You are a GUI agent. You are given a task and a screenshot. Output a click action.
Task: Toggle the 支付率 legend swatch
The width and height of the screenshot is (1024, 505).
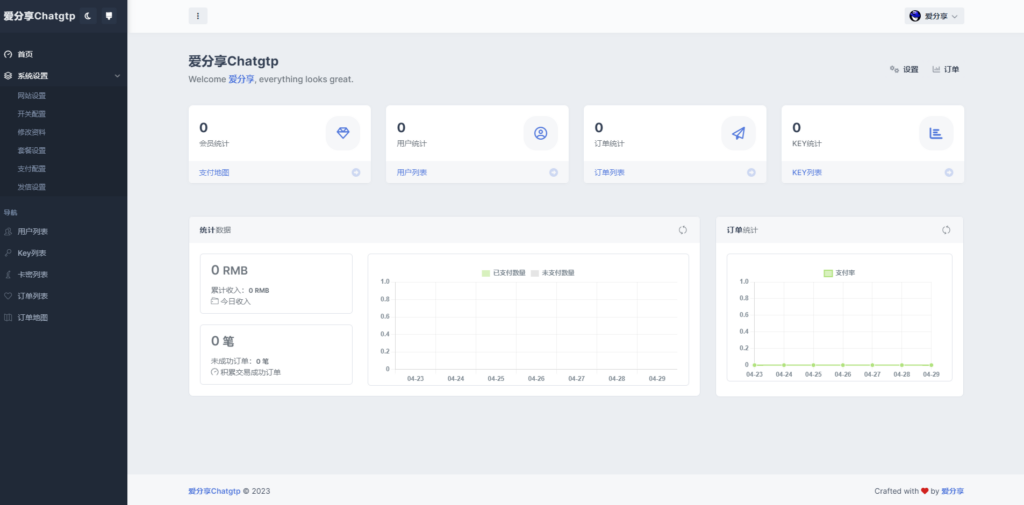click(828, 273)
